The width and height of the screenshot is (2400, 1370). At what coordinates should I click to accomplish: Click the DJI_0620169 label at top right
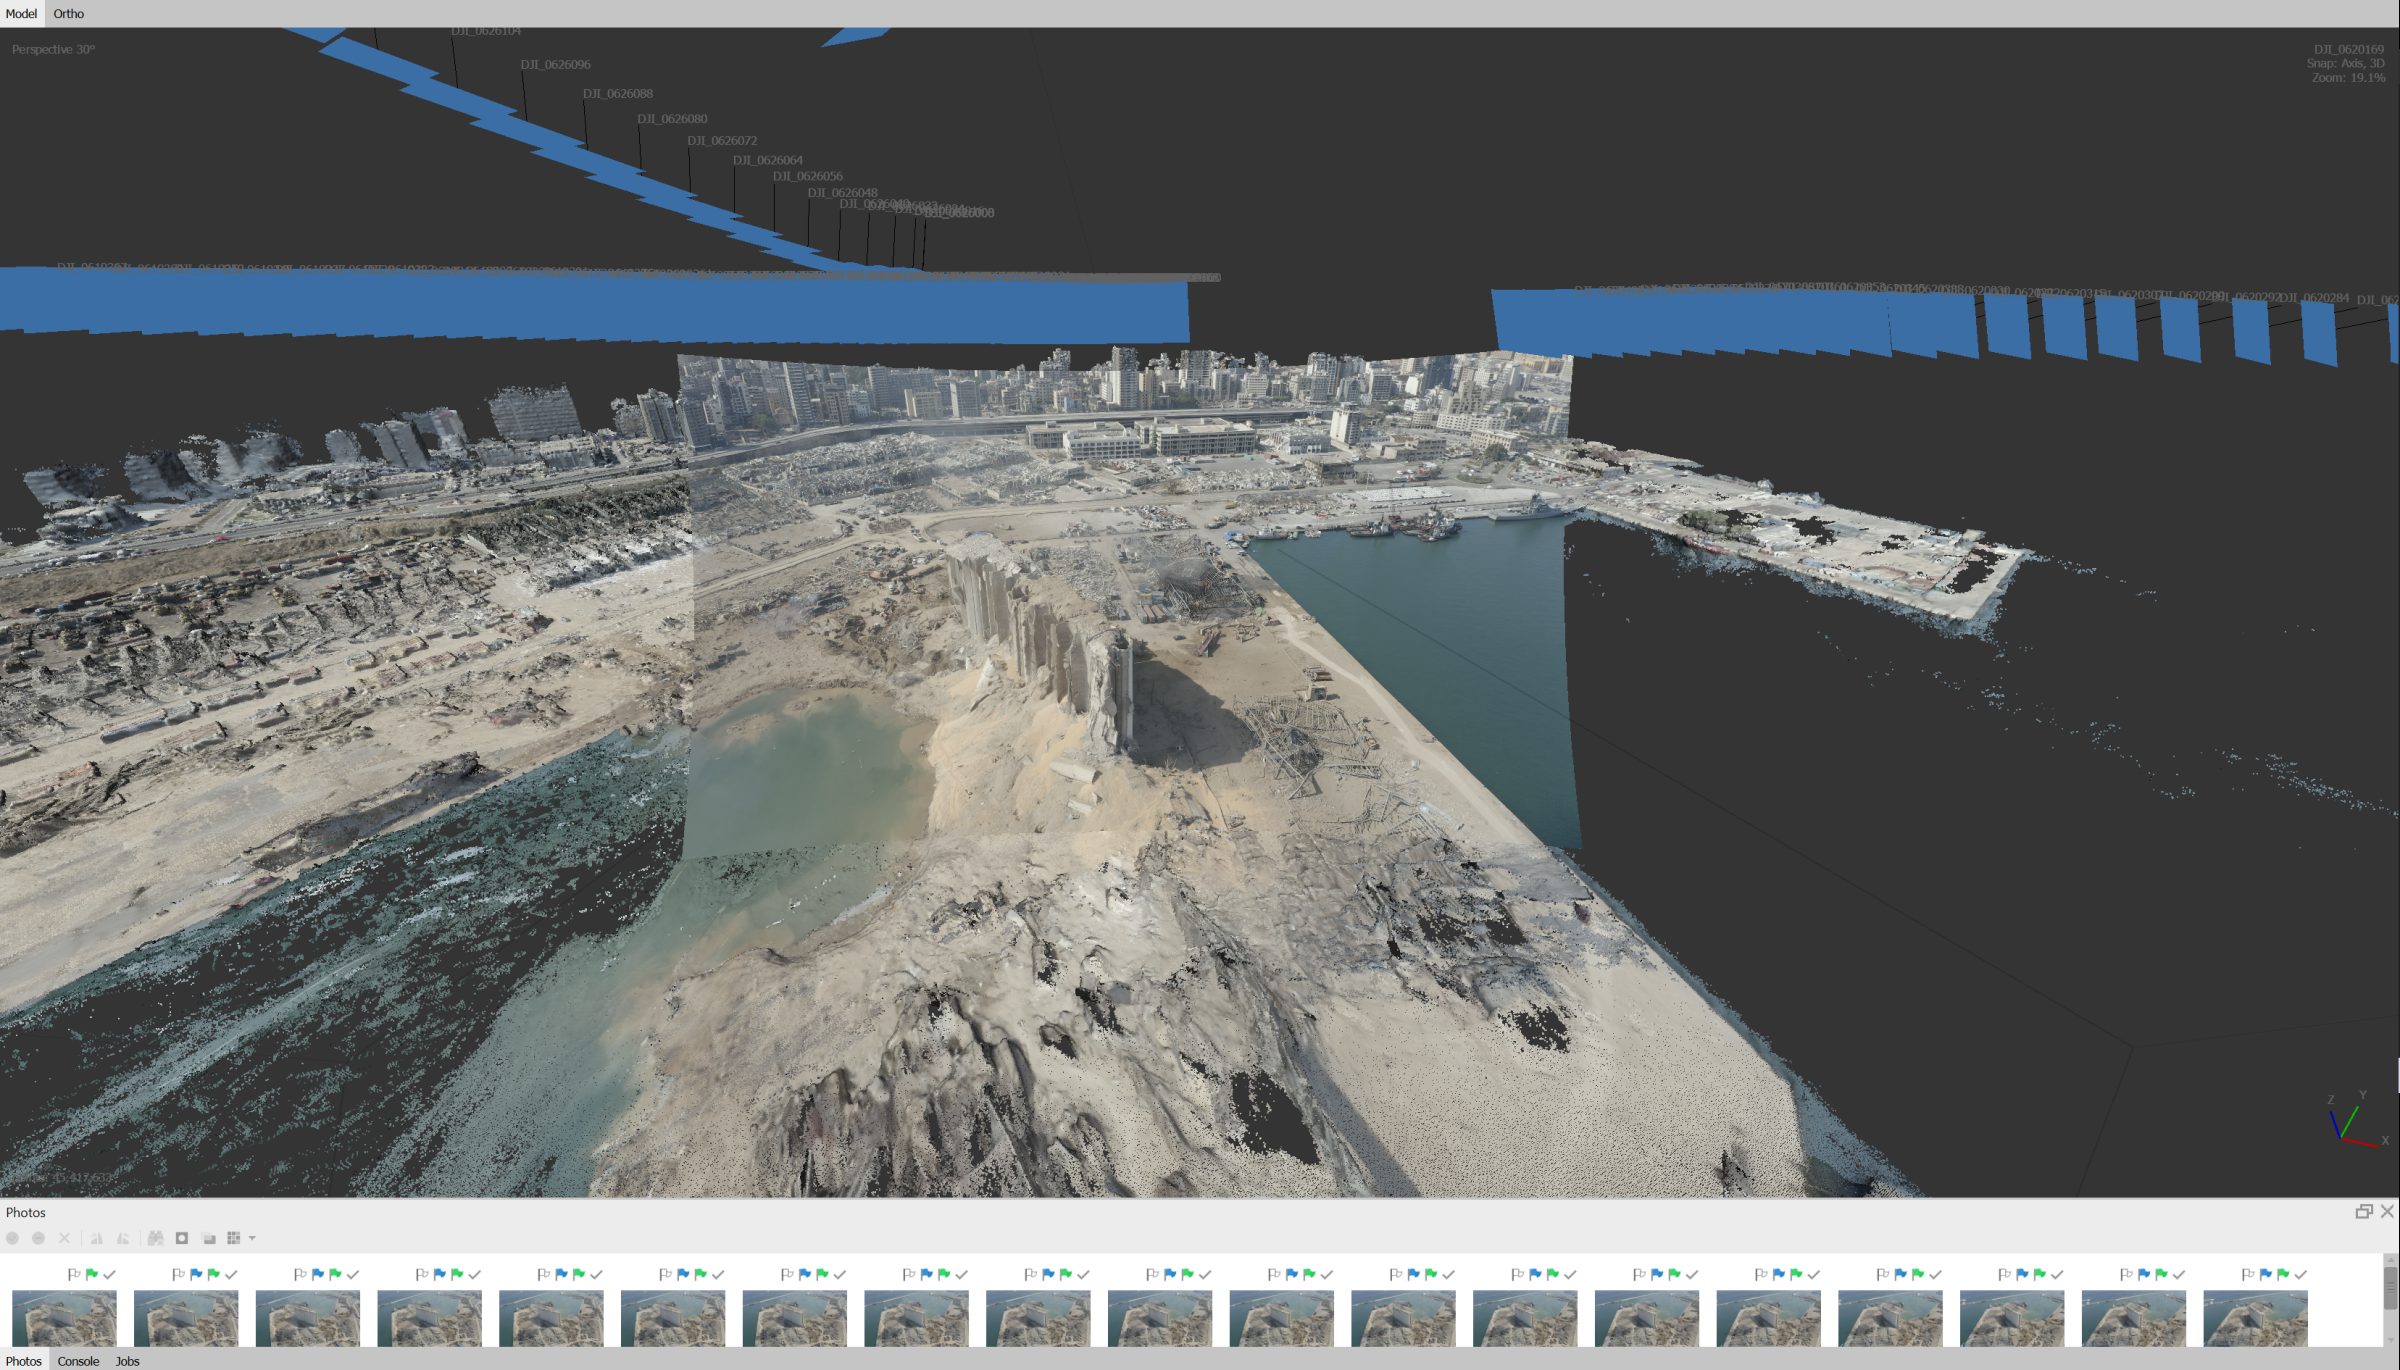[2349, 49]
